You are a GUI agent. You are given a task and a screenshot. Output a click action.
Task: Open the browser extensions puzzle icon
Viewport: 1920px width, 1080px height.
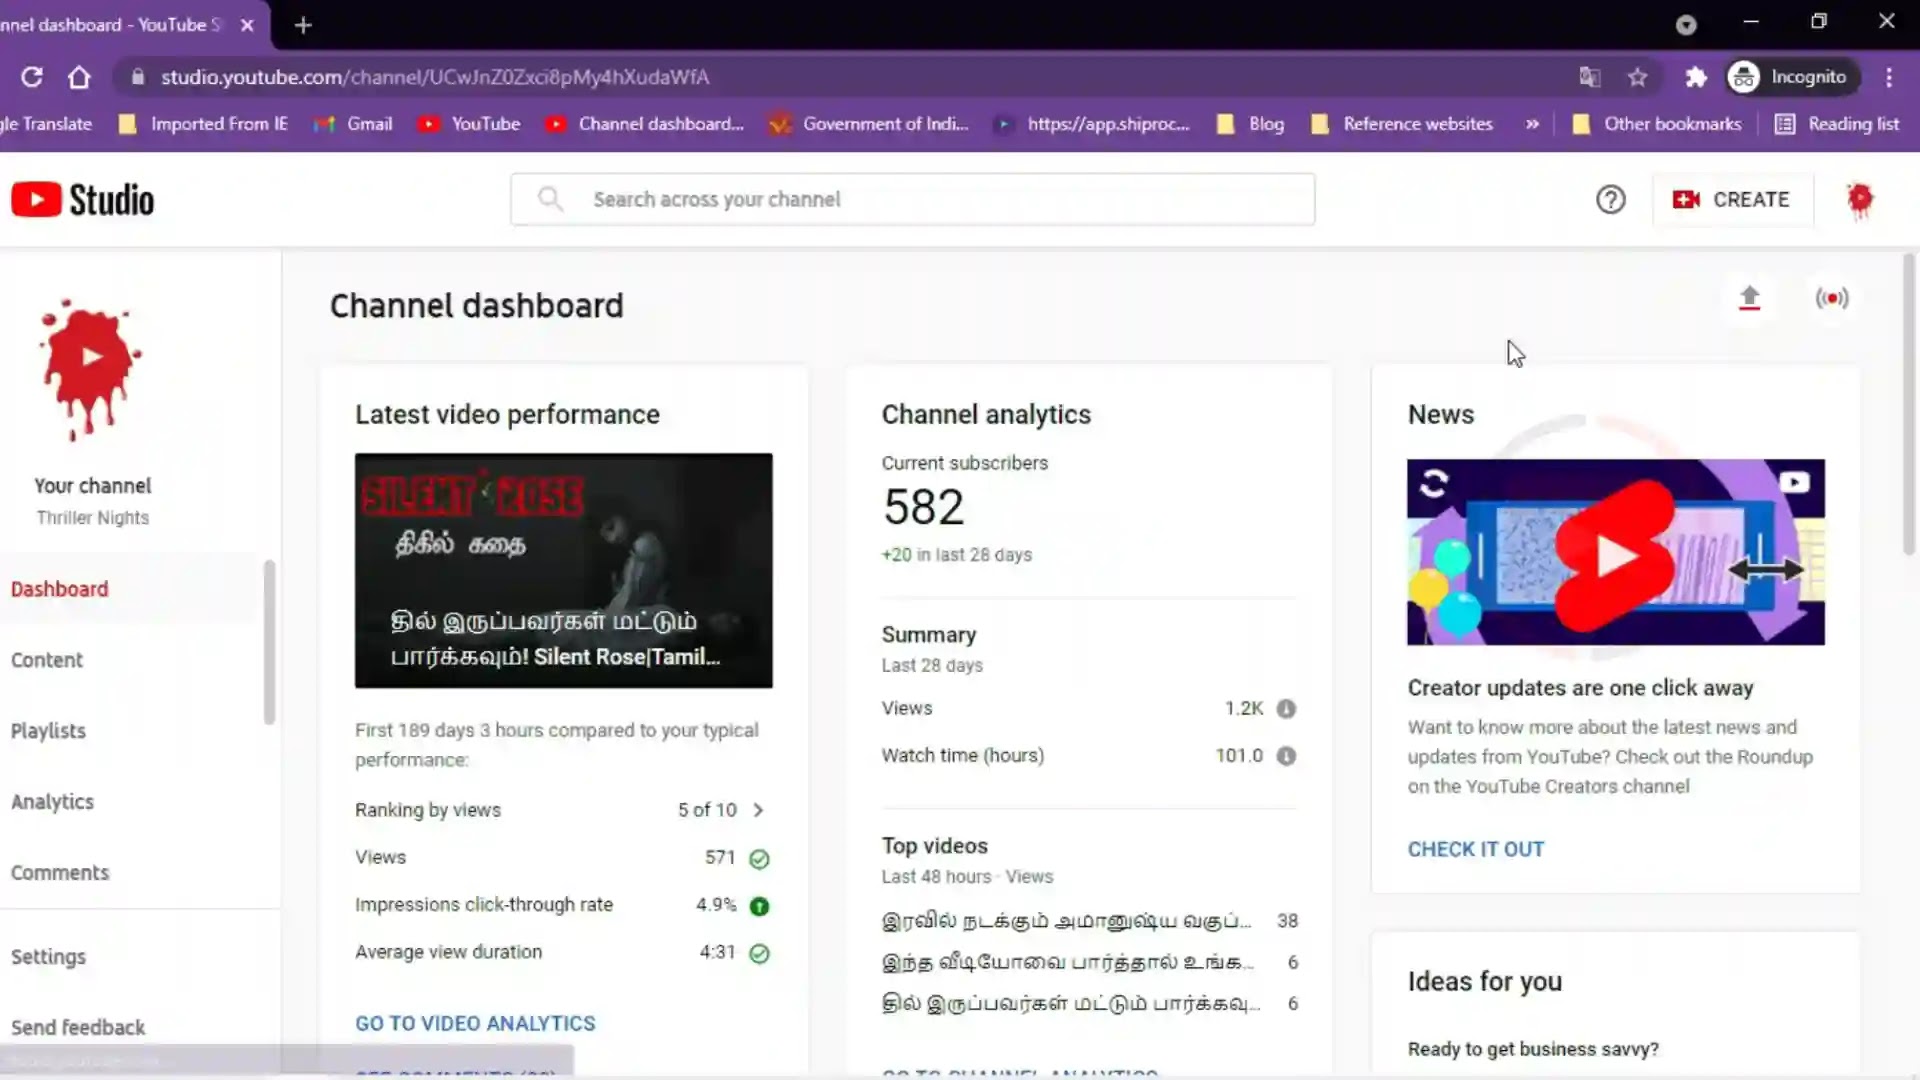tap(1695, 77)
